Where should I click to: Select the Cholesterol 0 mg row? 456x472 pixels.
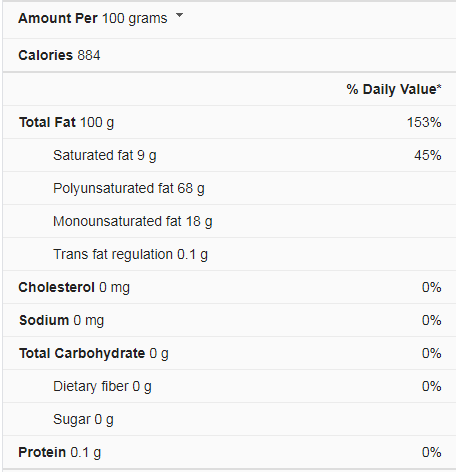pyautogui.click(x=229, y=287)
